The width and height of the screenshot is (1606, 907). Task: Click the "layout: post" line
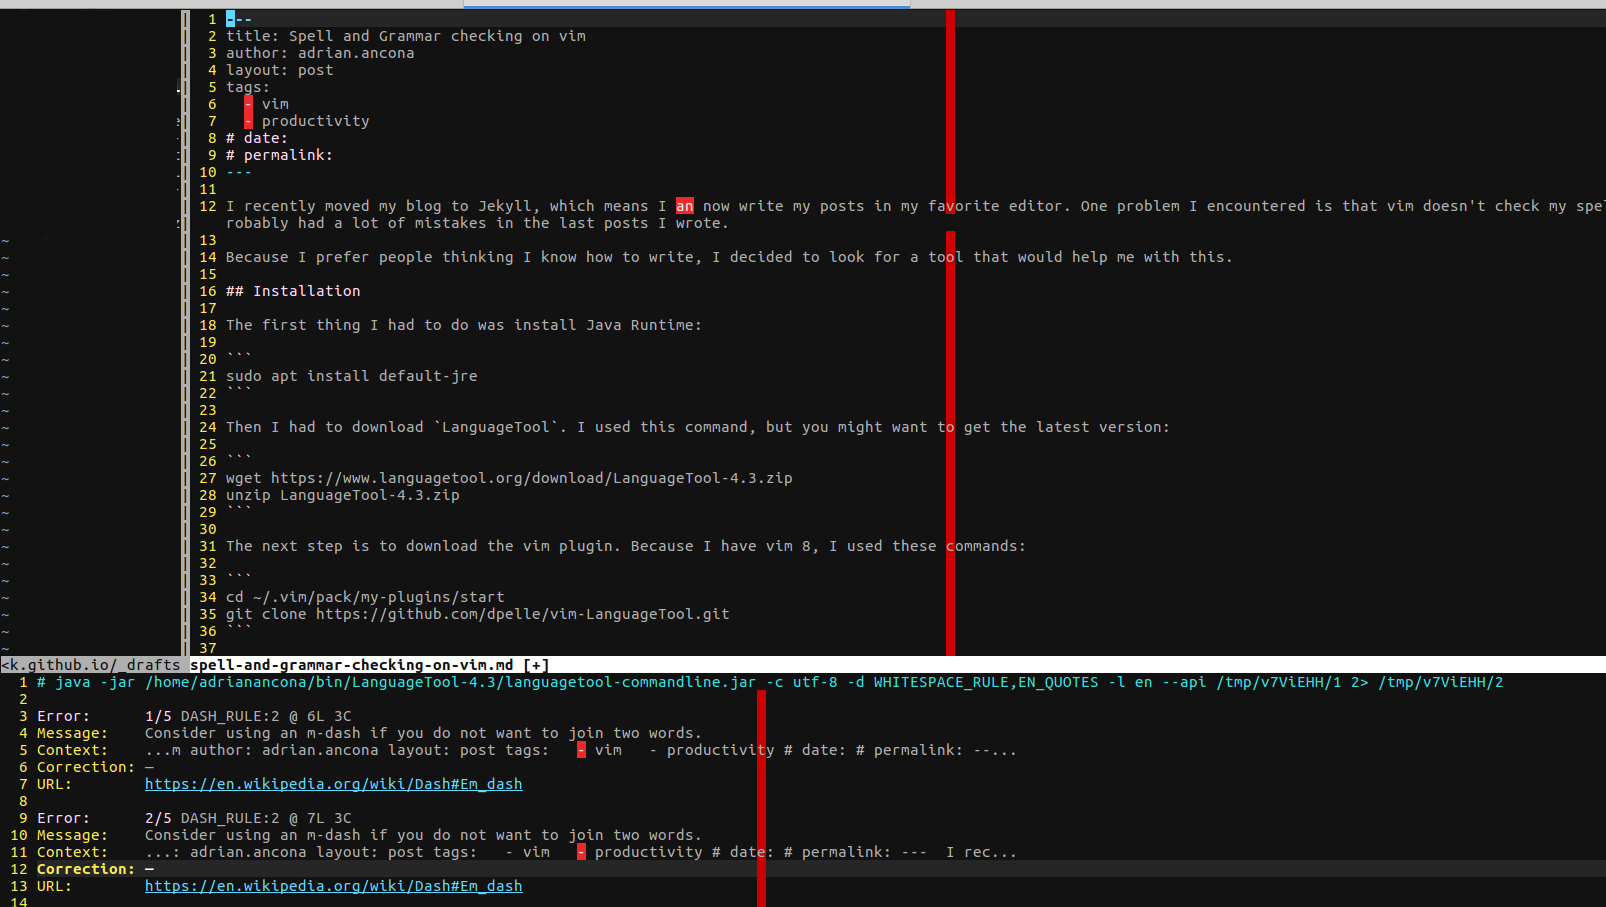click(280, 70)
